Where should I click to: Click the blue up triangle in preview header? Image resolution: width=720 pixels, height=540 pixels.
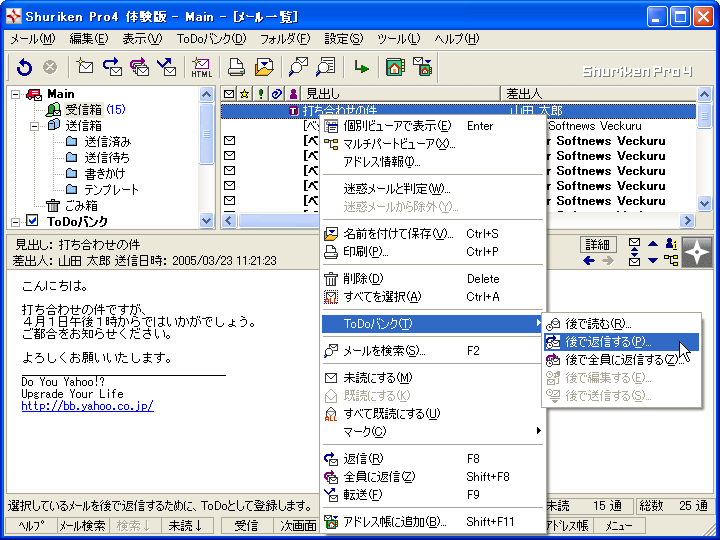[x=653, y=243]
